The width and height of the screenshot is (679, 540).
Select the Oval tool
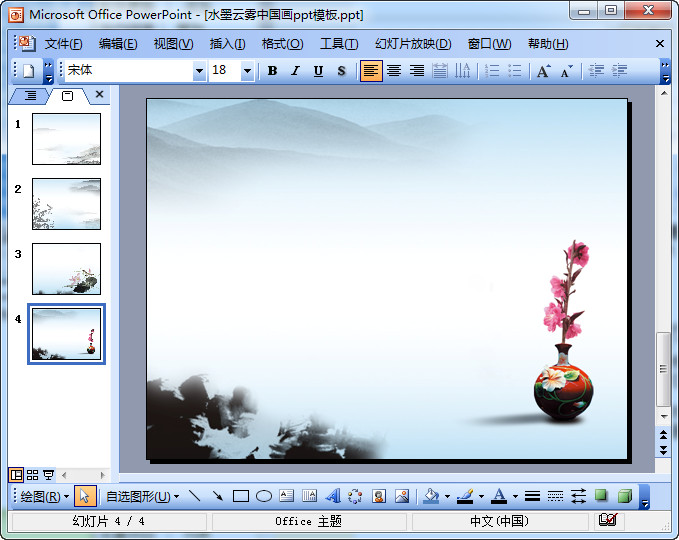pos(264,496)
